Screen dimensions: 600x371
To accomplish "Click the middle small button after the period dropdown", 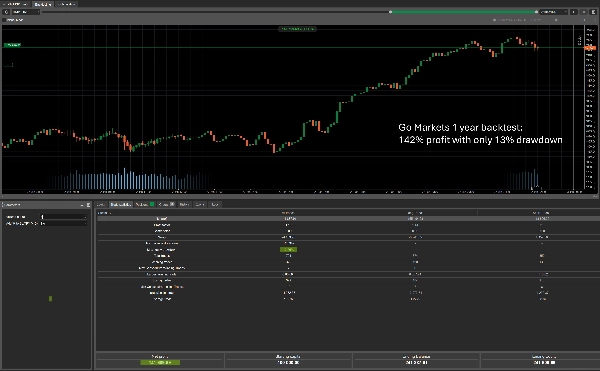I will (x=584, y=12).
